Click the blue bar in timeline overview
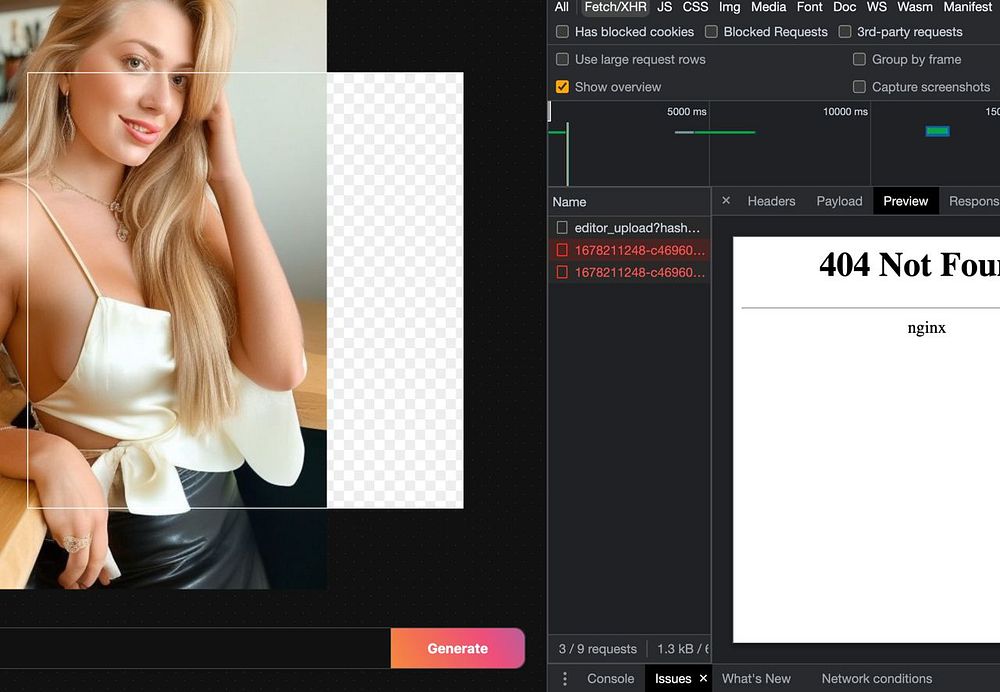 937,131
